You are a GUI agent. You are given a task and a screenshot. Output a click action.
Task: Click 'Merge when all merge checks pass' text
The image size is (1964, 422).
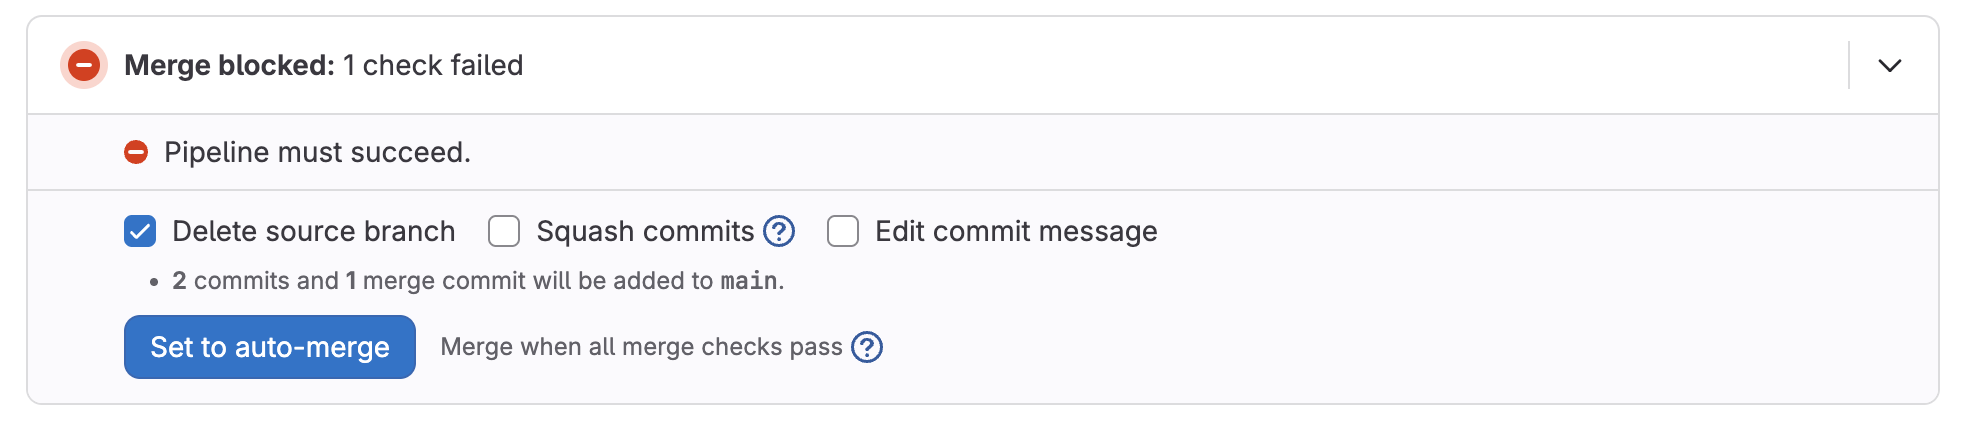point(641,347)
